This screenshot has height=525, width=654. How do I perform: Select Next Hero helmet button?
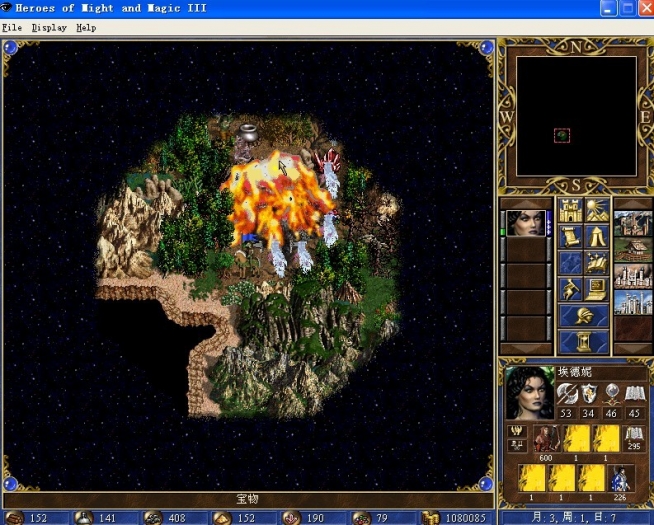[x=584, y=315]
